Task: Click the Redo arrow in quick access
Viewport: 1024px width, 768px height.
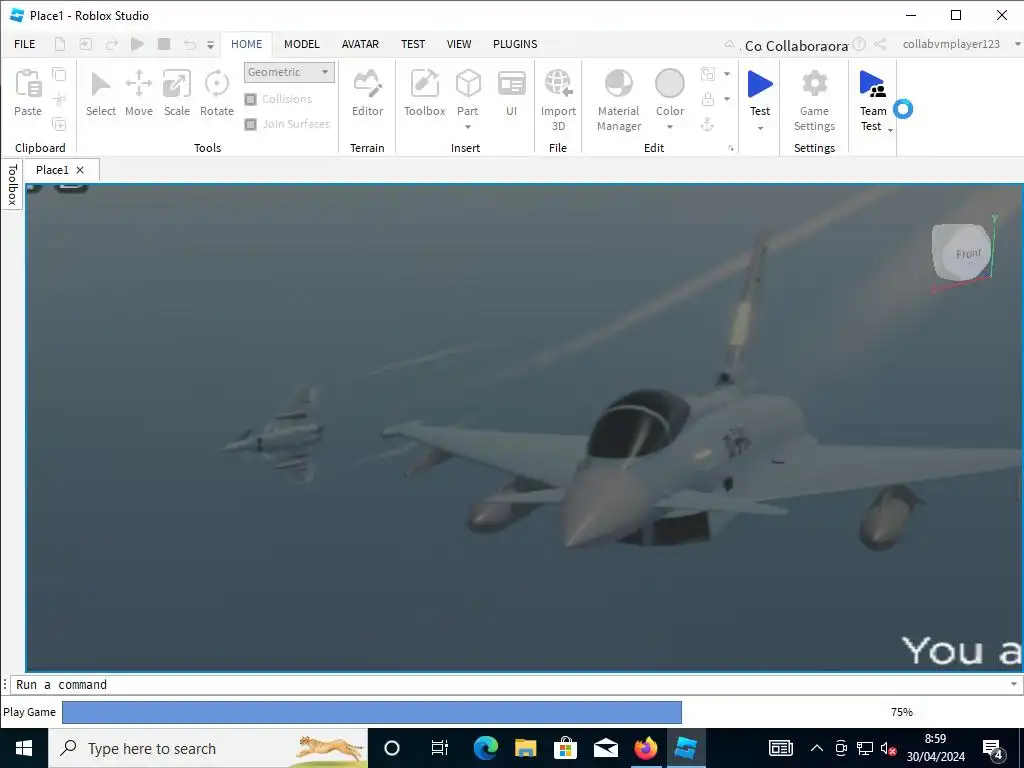Action: point(112,44)
